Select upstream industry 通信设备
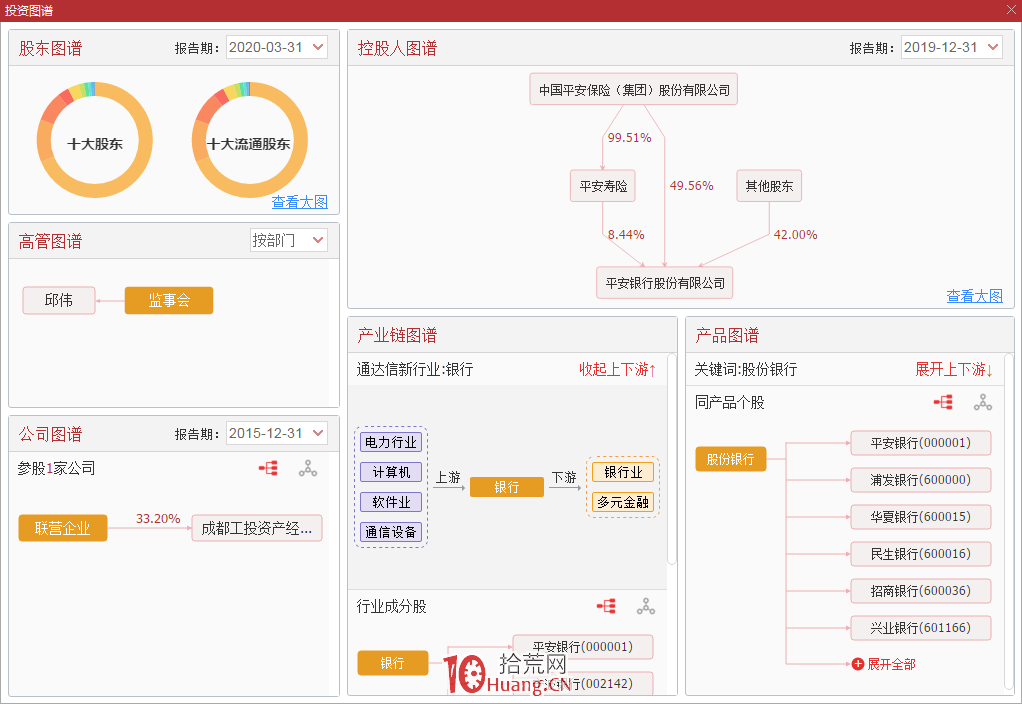 click(x=391, y=532)
